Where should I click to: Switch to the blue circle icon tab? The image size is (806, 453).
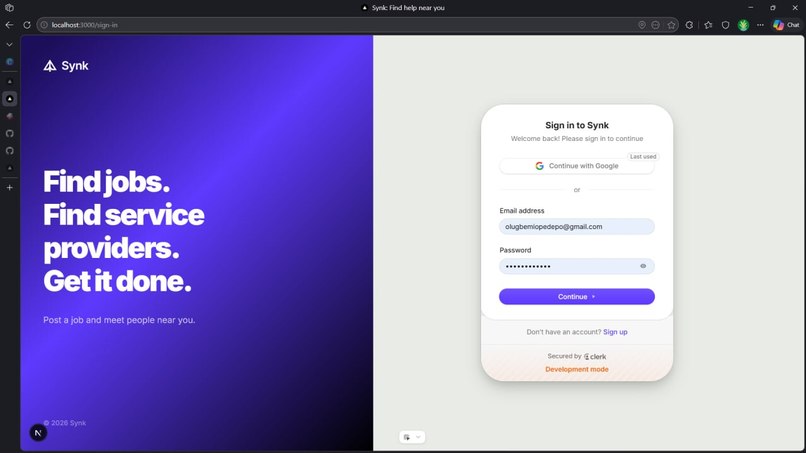9,62
